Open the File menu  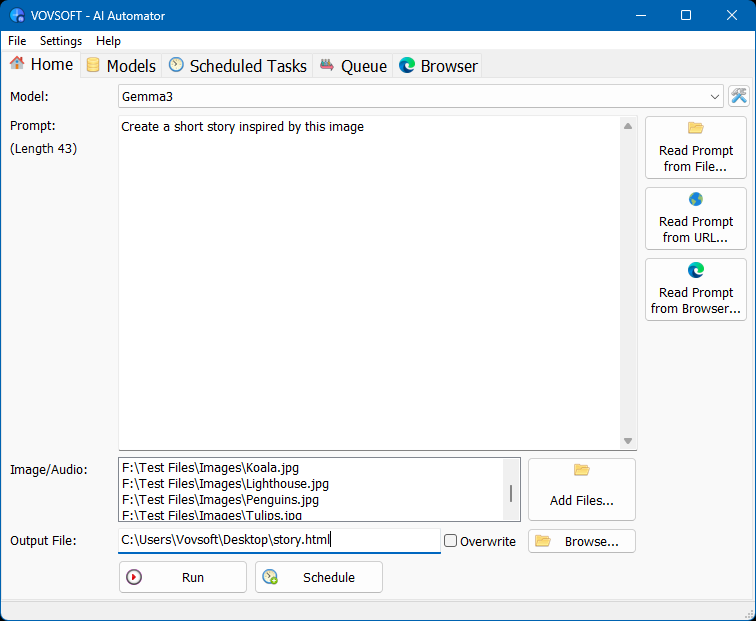tap(17, 41)
